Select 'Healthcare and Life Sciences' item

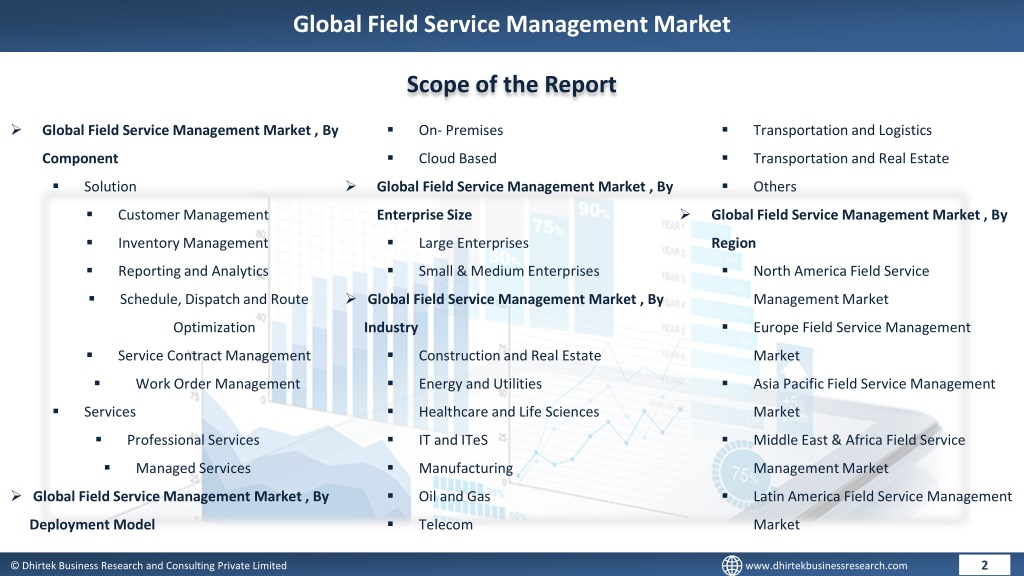pos(509,412)
